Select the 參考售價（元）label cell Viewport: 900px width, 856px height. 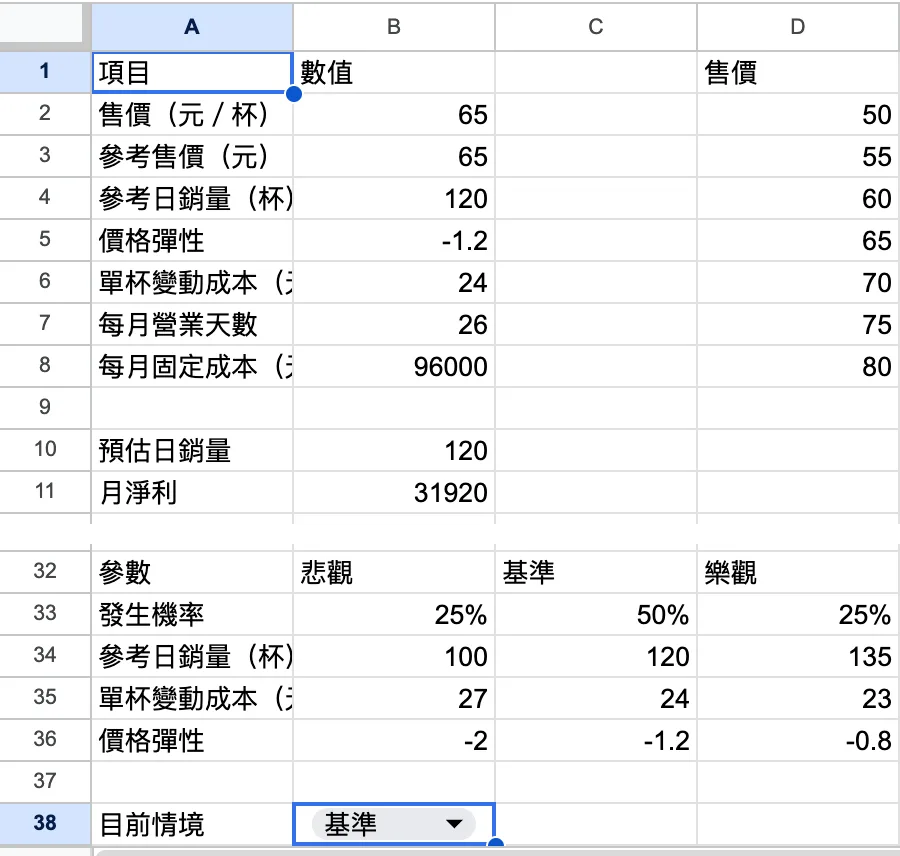[x=192, y=156]
